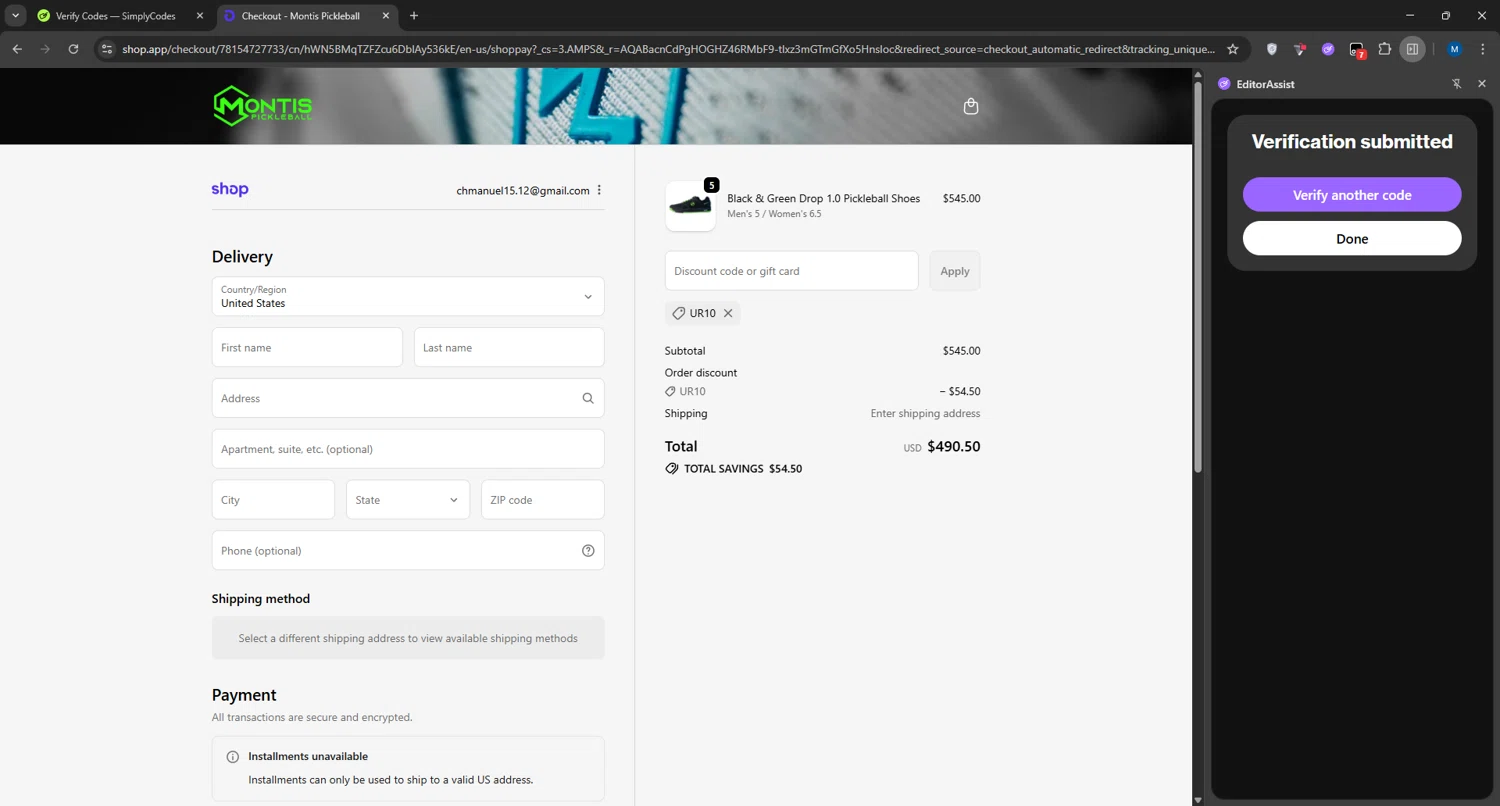This screenshot has height=806, width=1500.
Task: Click the TOTAL SAVINGS $54.50 text
Action: (x=743, y=468)
